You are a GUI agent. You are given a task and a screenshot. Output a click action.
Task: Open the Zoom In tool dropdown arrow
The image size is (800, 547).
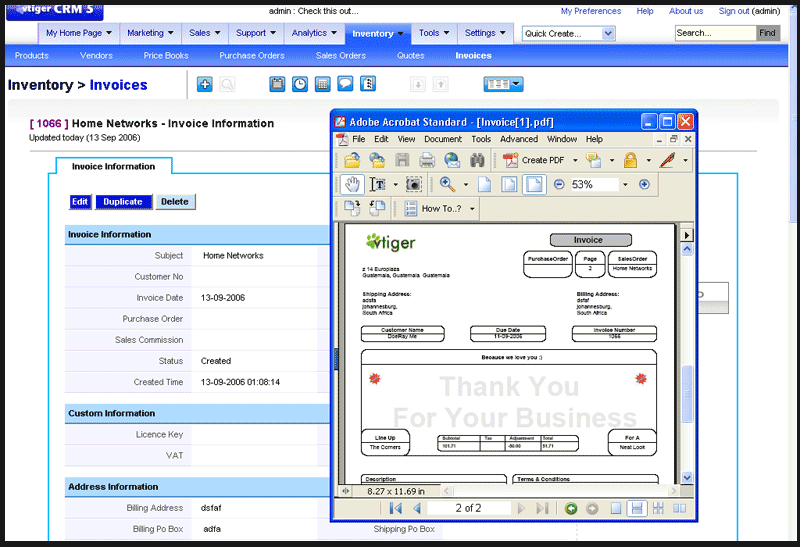coord(466,184)
